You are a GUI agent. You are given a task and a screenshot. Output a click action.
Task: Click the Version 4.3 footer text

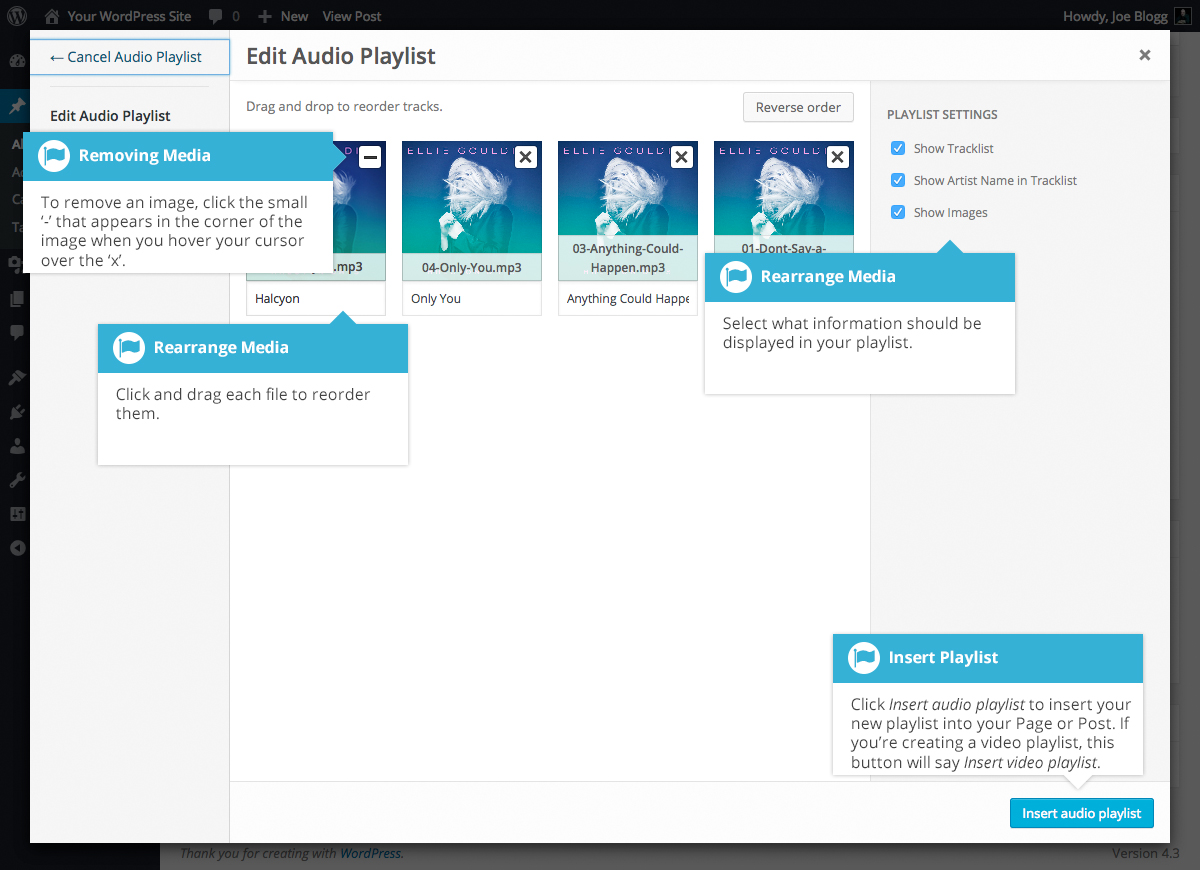[x=1146, y=853]
